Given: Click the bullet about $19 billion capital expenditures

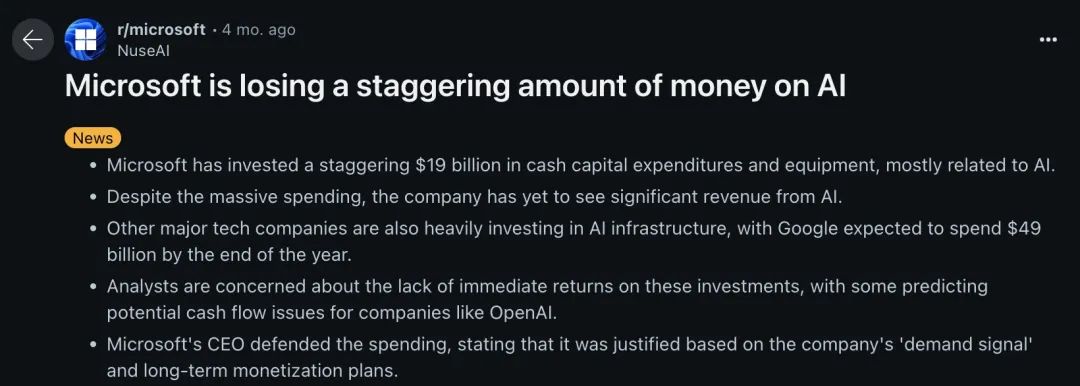Looking at the screenshot, I should pyautogui.click(x=581, y=165).
